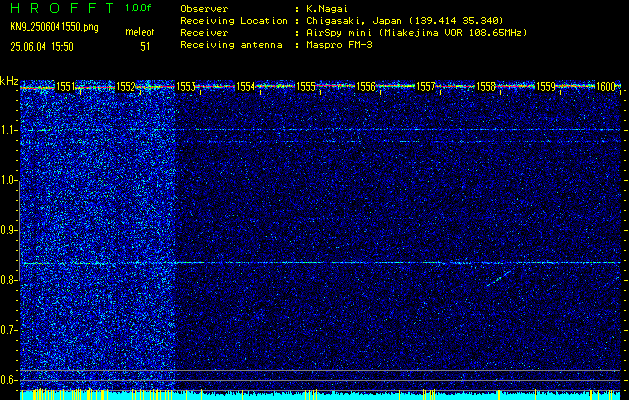Click the 1600 time marker

(x=606, y=86)
